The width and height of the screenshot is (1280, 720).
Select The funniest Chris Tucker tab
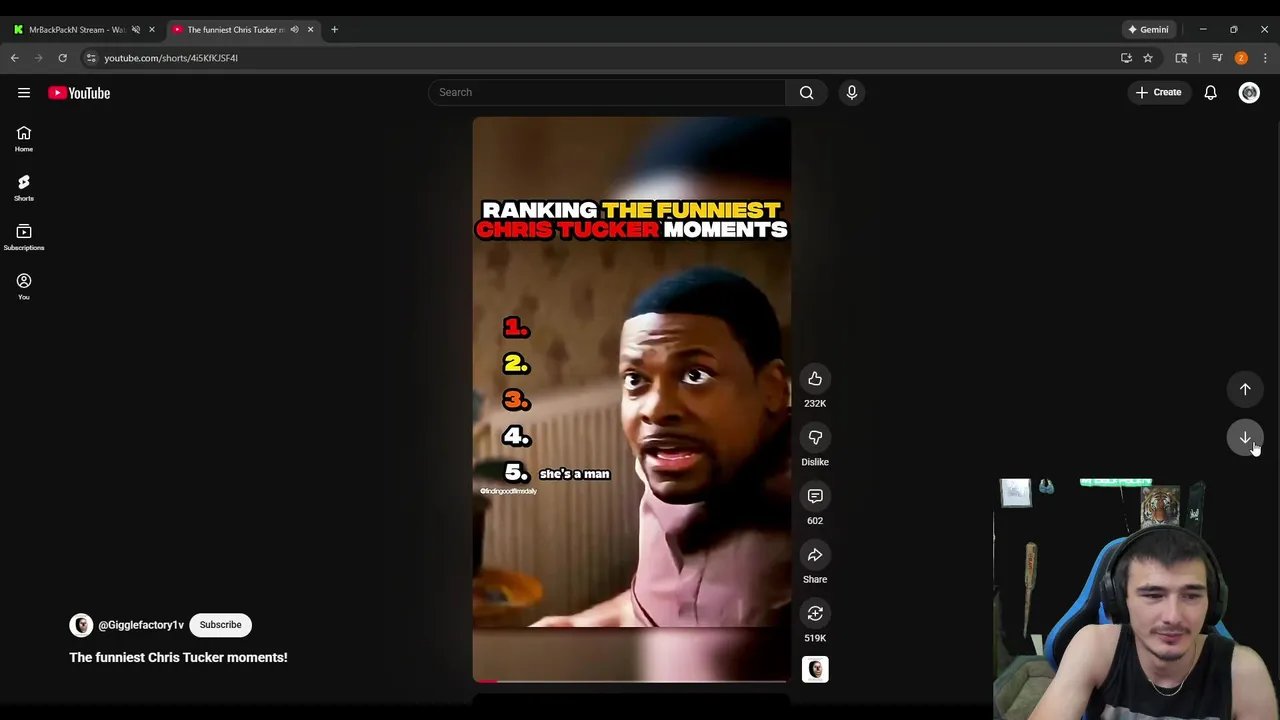point(236,29)
